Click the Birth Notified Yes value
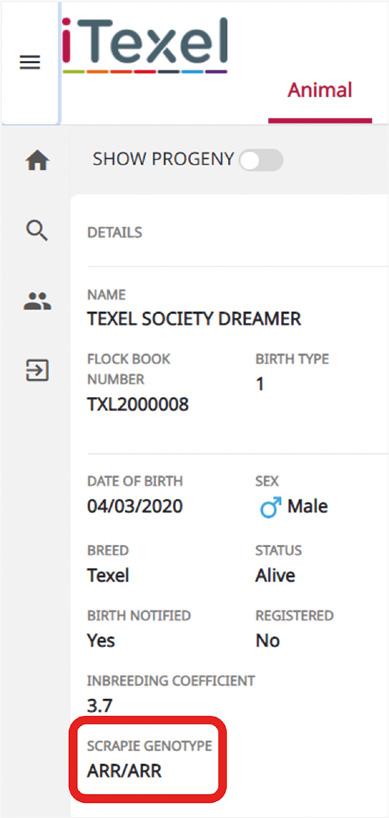Image resolution: width=389 pixels, height=818 pixels. point(101,641)
